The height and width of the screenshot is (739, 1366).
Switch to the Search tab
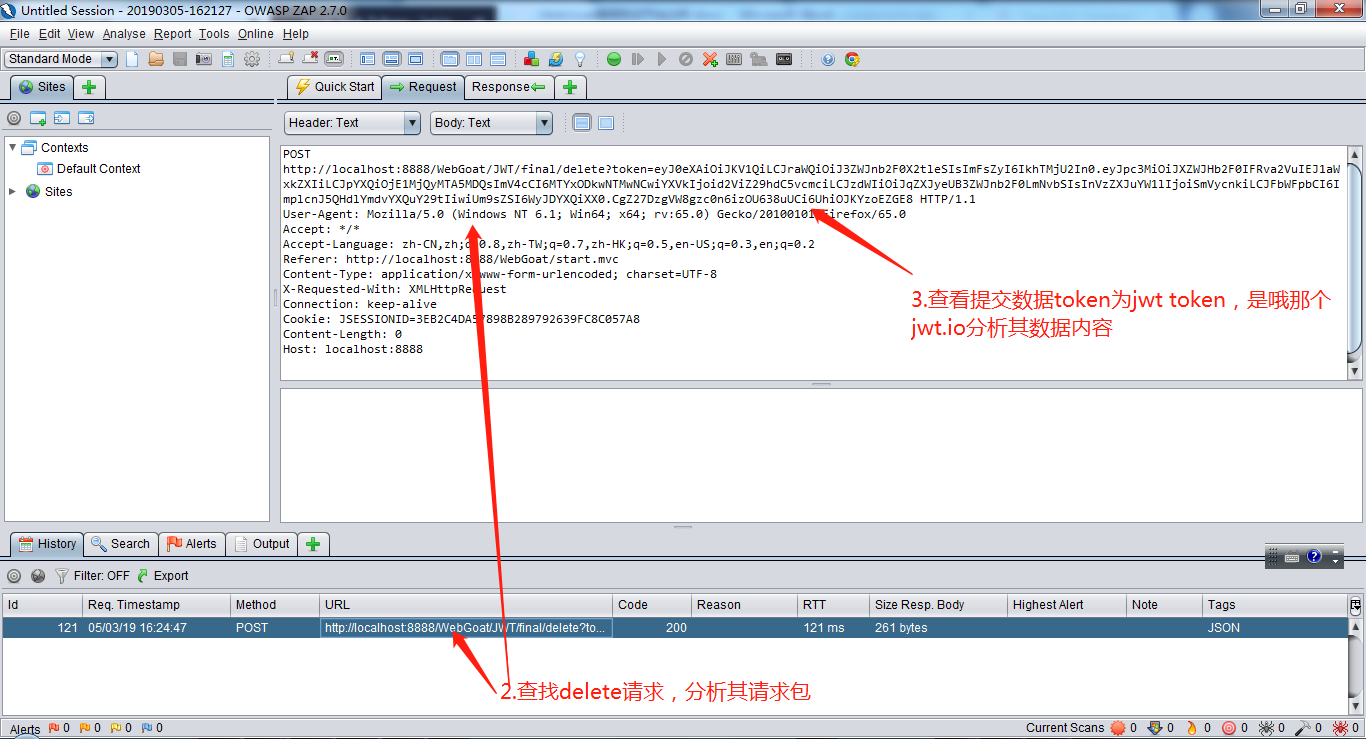point(120,544)
